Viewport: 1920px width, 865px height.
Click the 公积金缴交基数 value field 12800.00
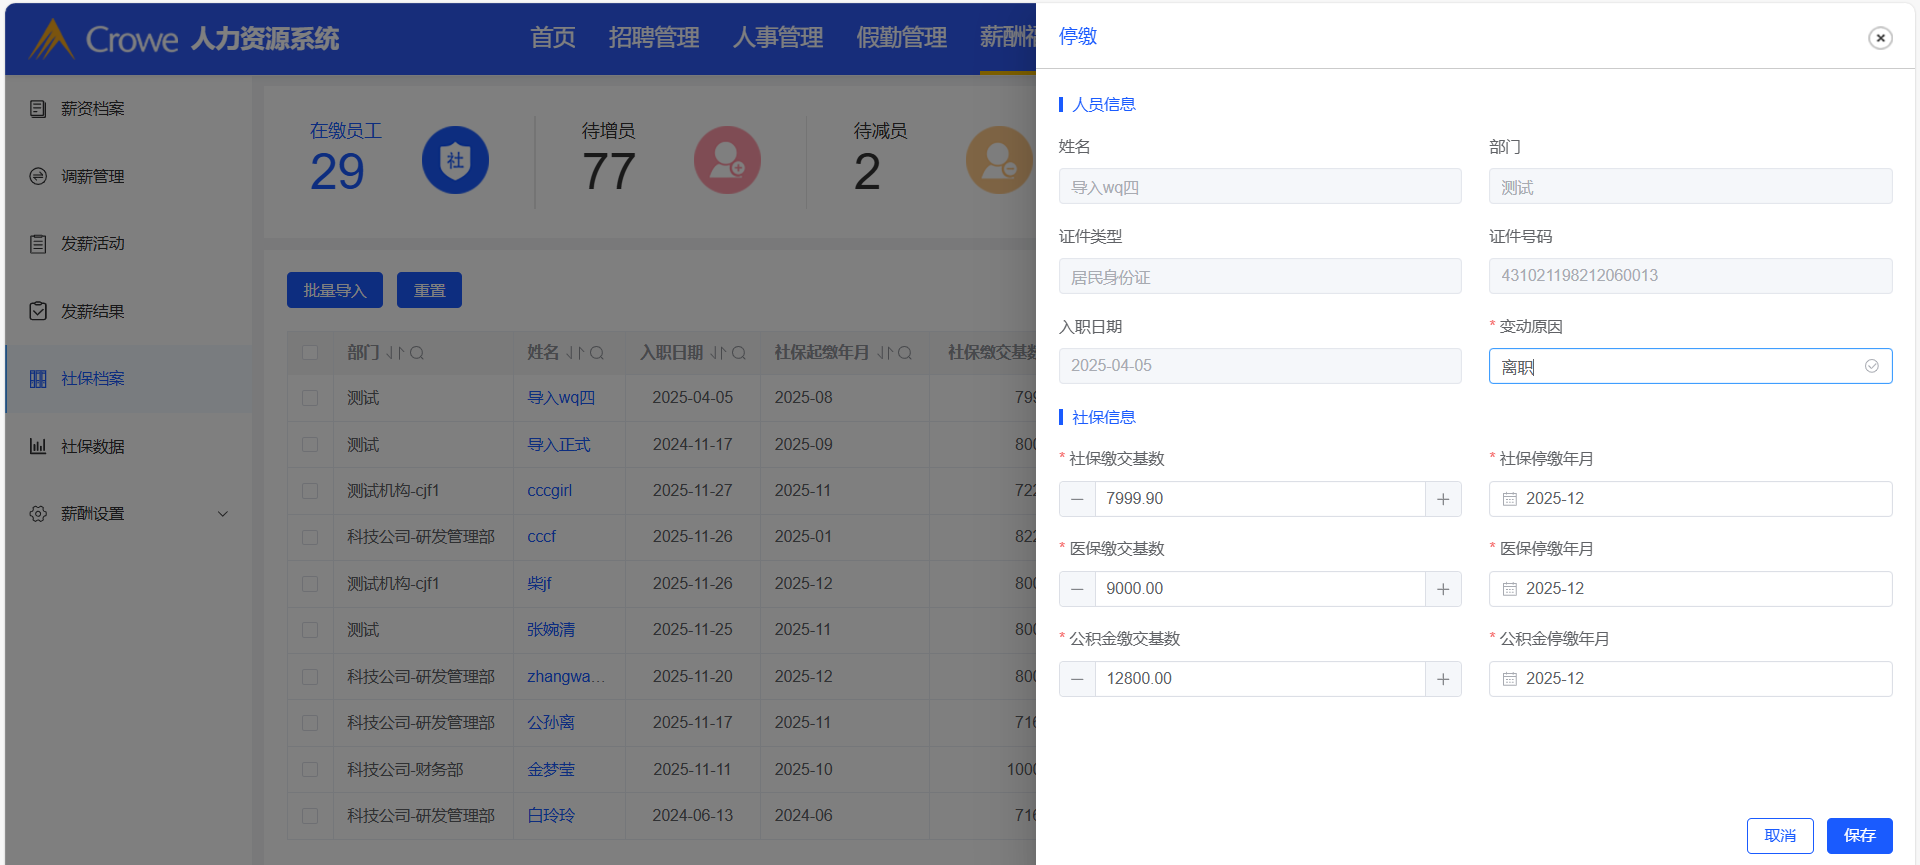pos(1260,679)
